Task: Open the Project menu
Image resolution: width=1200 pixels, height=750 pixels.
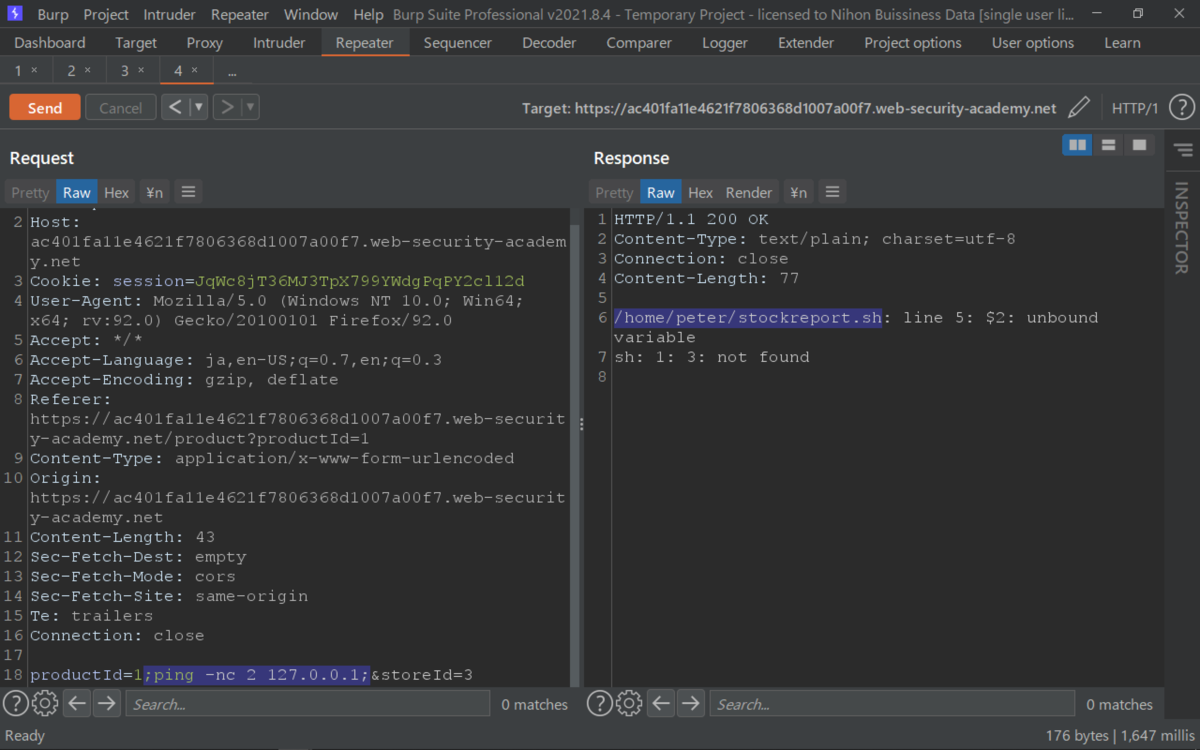Action: click(x=106, y=15)
